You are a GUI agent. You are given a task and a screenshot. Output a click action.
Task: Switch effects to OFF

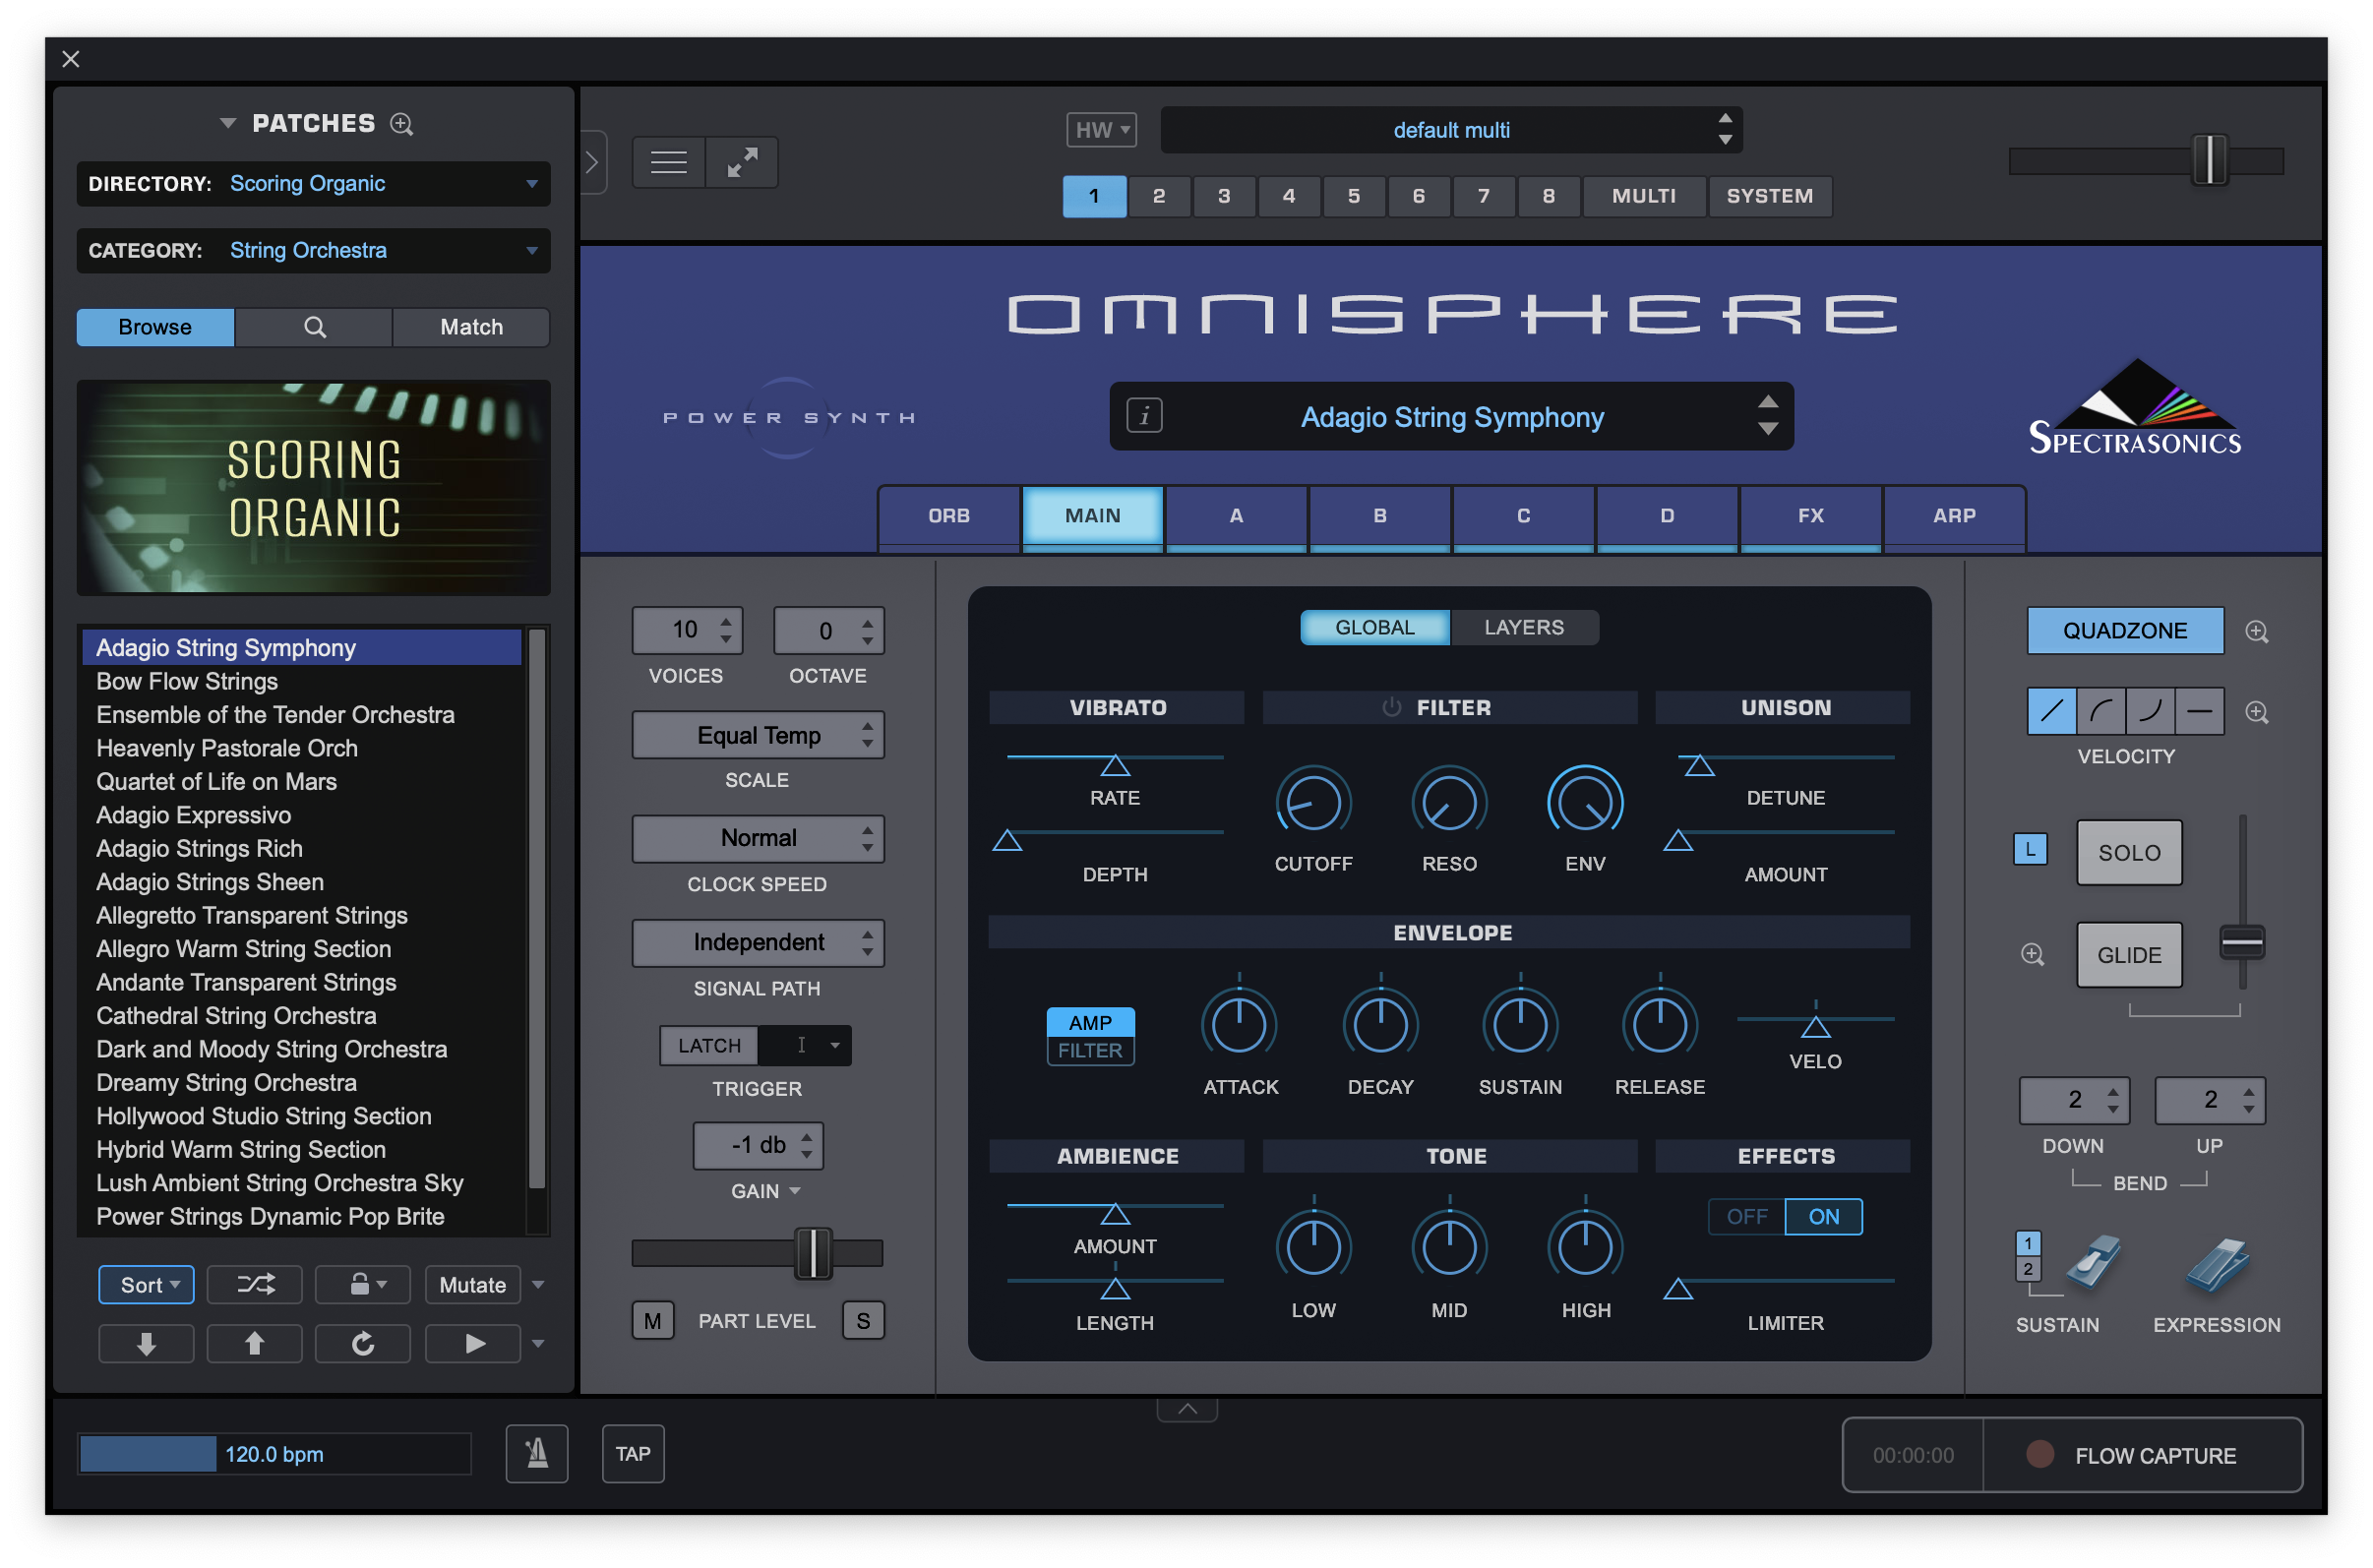pos(1746,1216)
